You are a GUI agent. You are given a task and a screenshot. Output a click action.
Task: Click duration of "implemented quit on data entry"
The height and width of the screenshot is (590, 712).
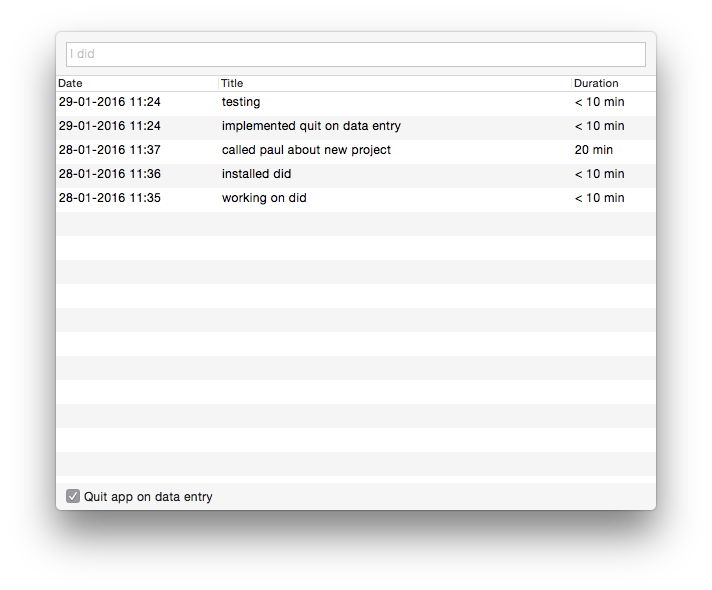[x=599, y=126]
